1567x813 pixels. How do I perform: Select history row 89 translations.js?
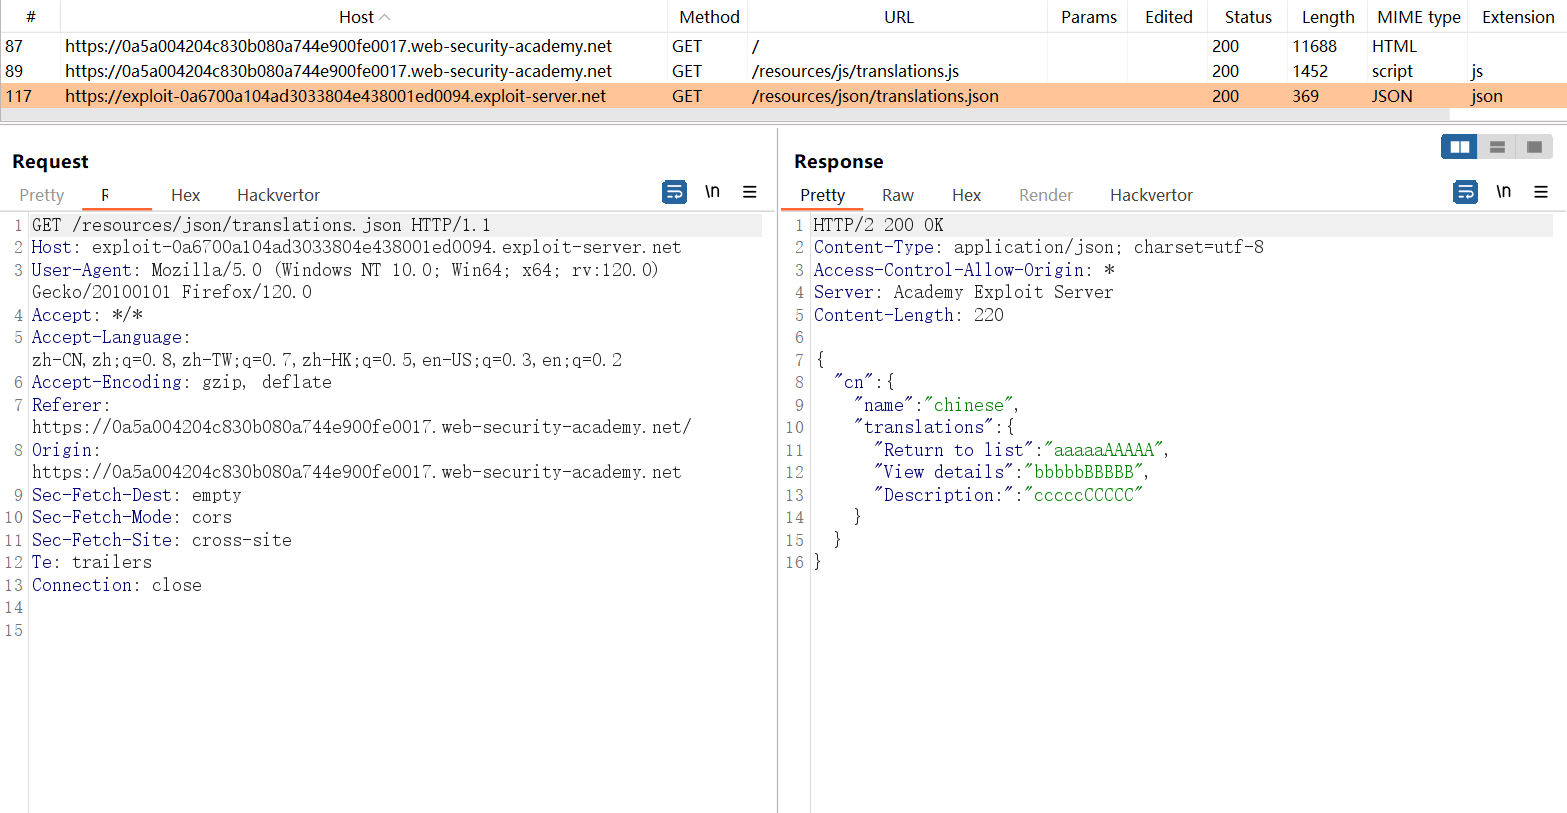[783, 71]
